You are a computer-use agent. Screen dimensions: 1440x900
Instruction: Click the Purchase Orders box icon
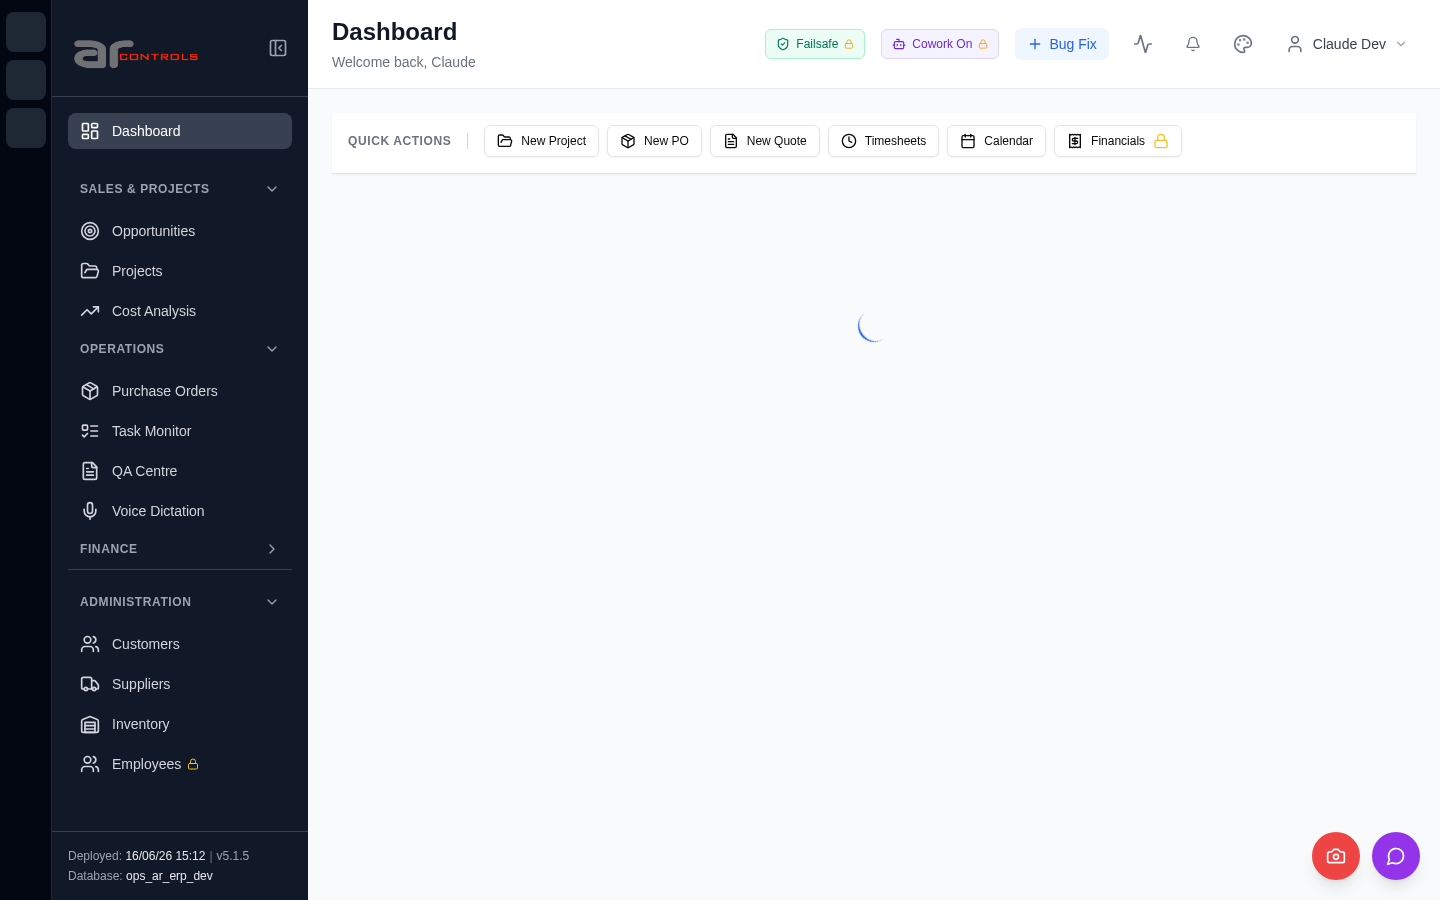90,391
